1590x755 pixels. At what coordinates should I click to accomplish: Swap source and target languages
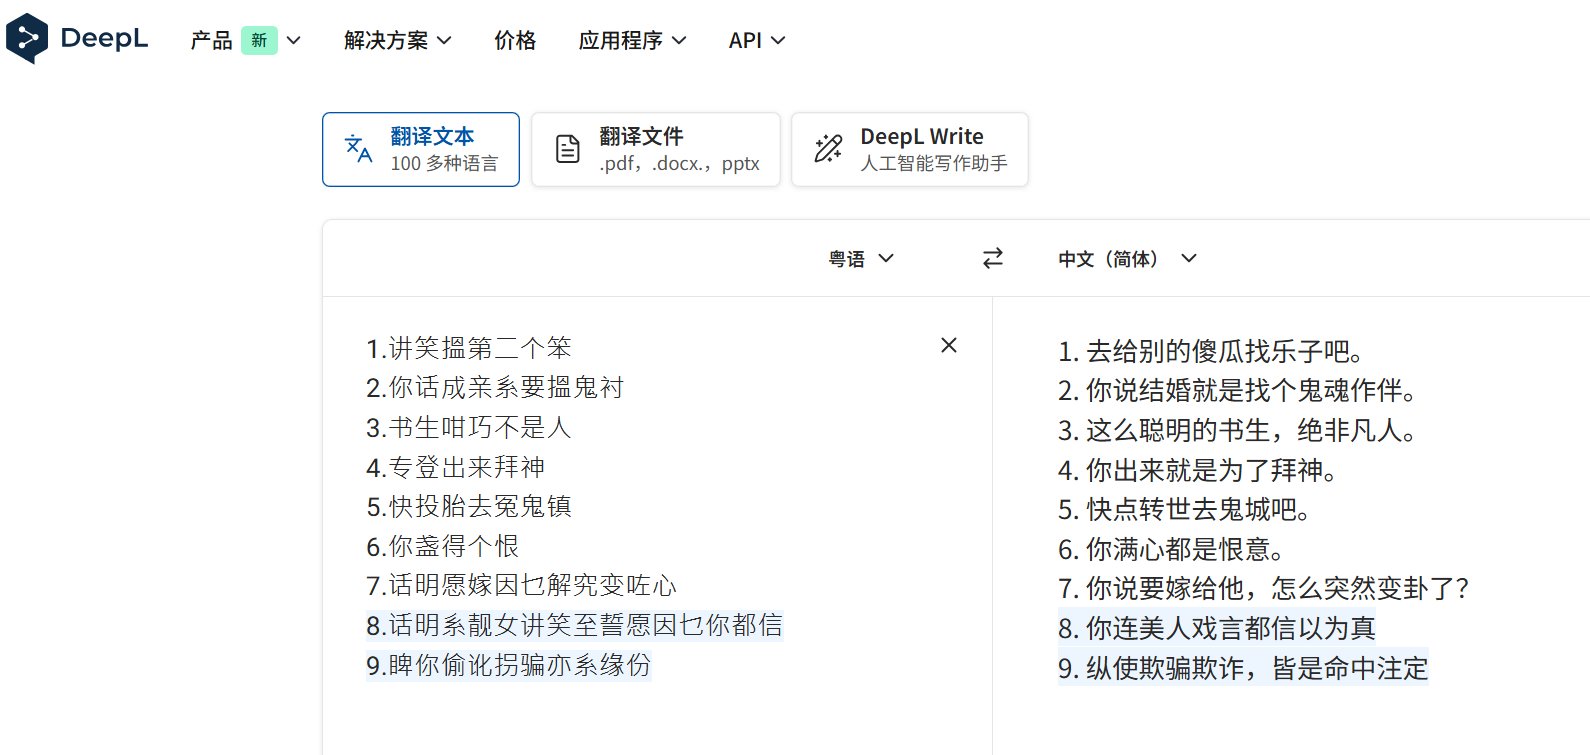(x=992, y=258)
